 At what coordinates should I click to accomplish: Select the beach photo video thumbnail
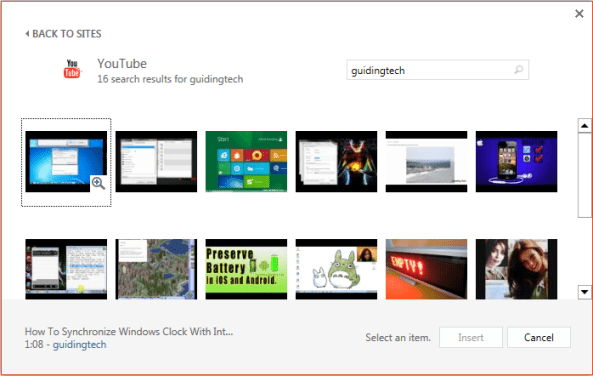(x=426, y=162)
